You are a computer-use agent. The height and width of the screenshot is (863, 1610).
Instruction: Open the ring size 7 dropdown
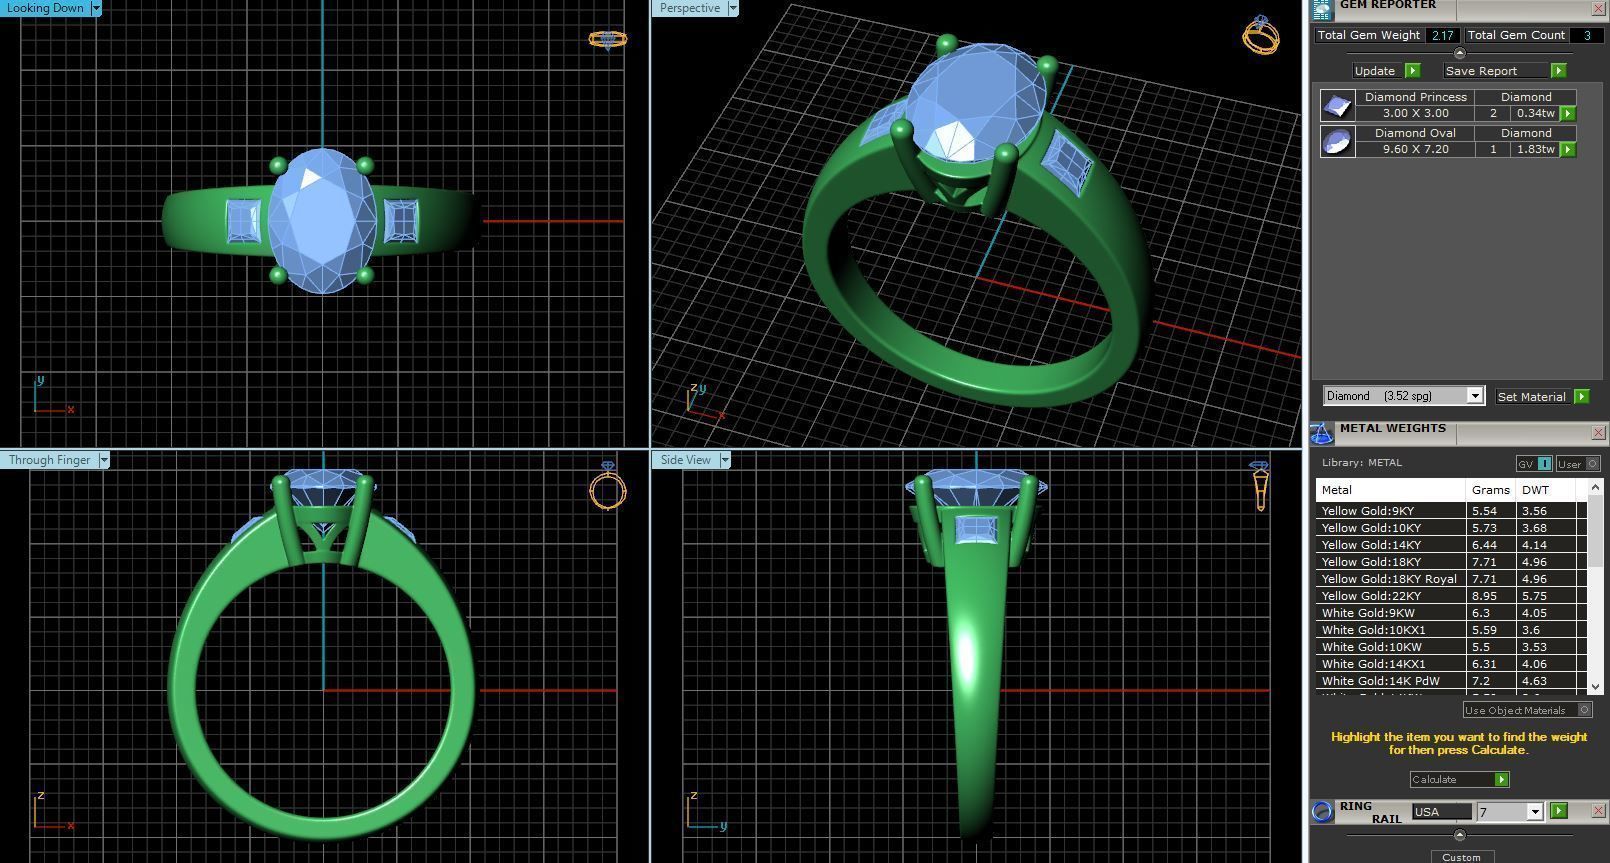pyautogui.click(x=1535, y=812)
